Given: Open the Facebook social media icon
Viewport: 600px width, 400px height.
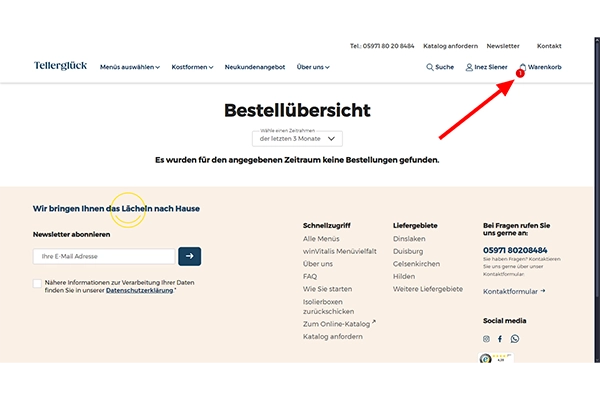Looking at the screenshot, I should [500, 339].
